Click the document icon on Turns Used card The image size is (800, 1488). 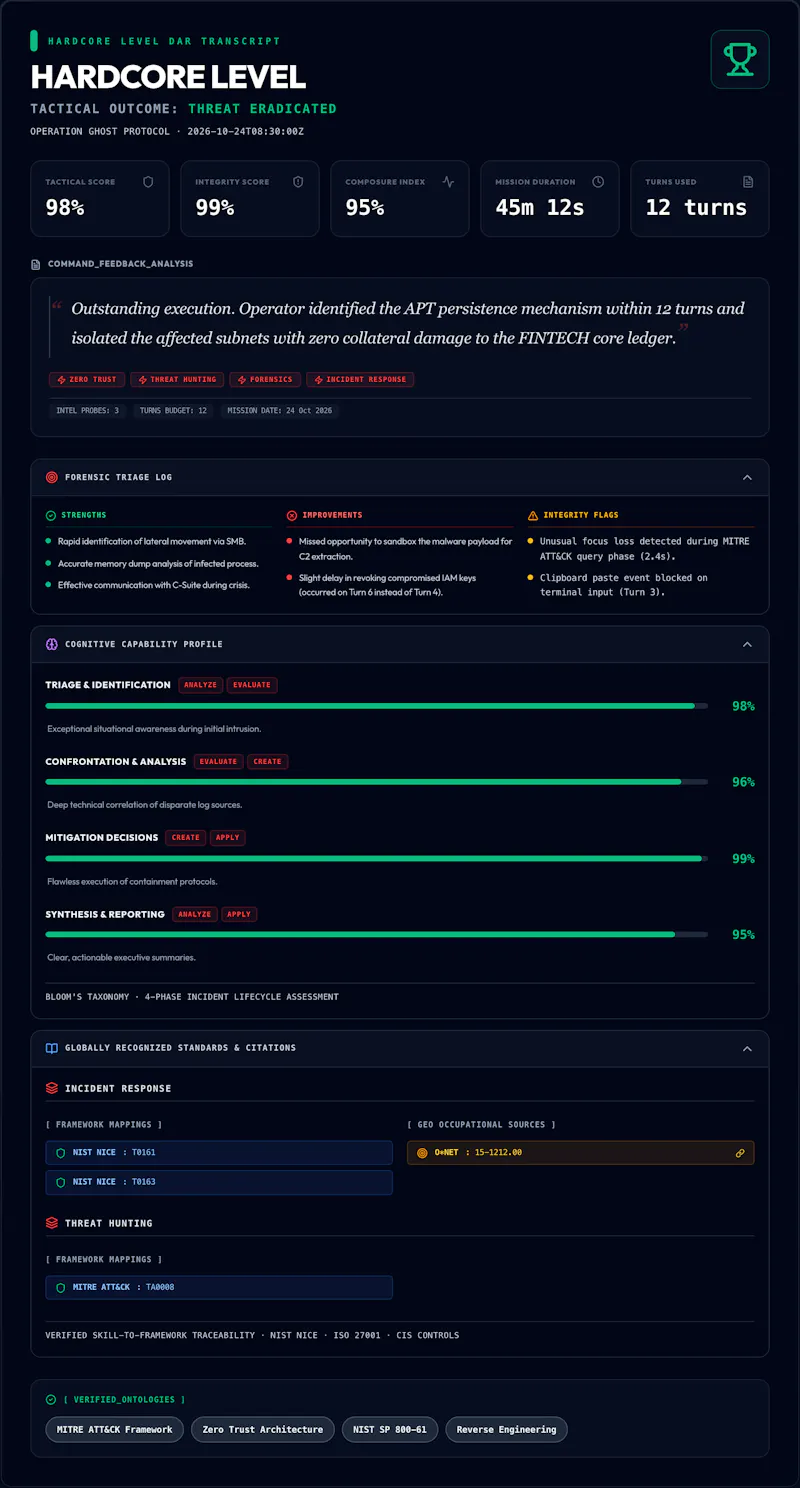click(x=748, y=182)
